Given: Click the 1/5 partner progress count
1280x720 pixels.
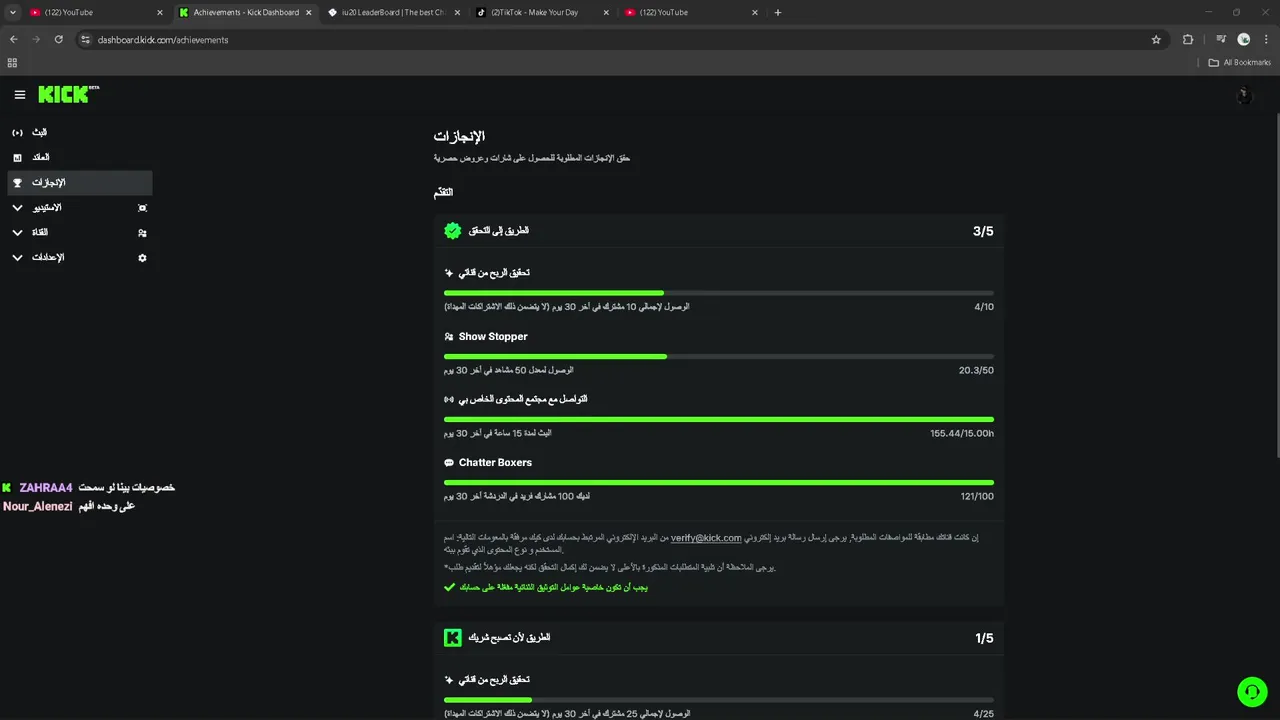Looking at the screenshot, I should pos(984,638).
